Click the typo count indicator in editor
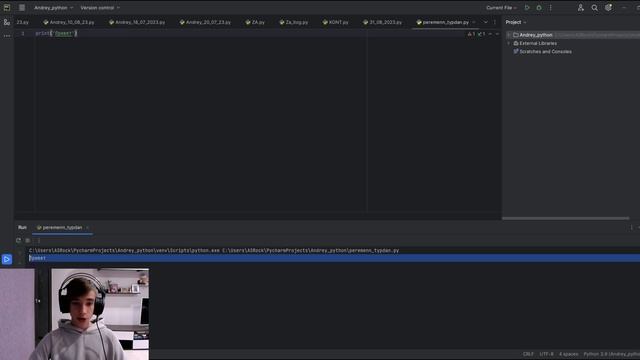The height and width of the screenshot is (360, 640). (x=481, y=34)
